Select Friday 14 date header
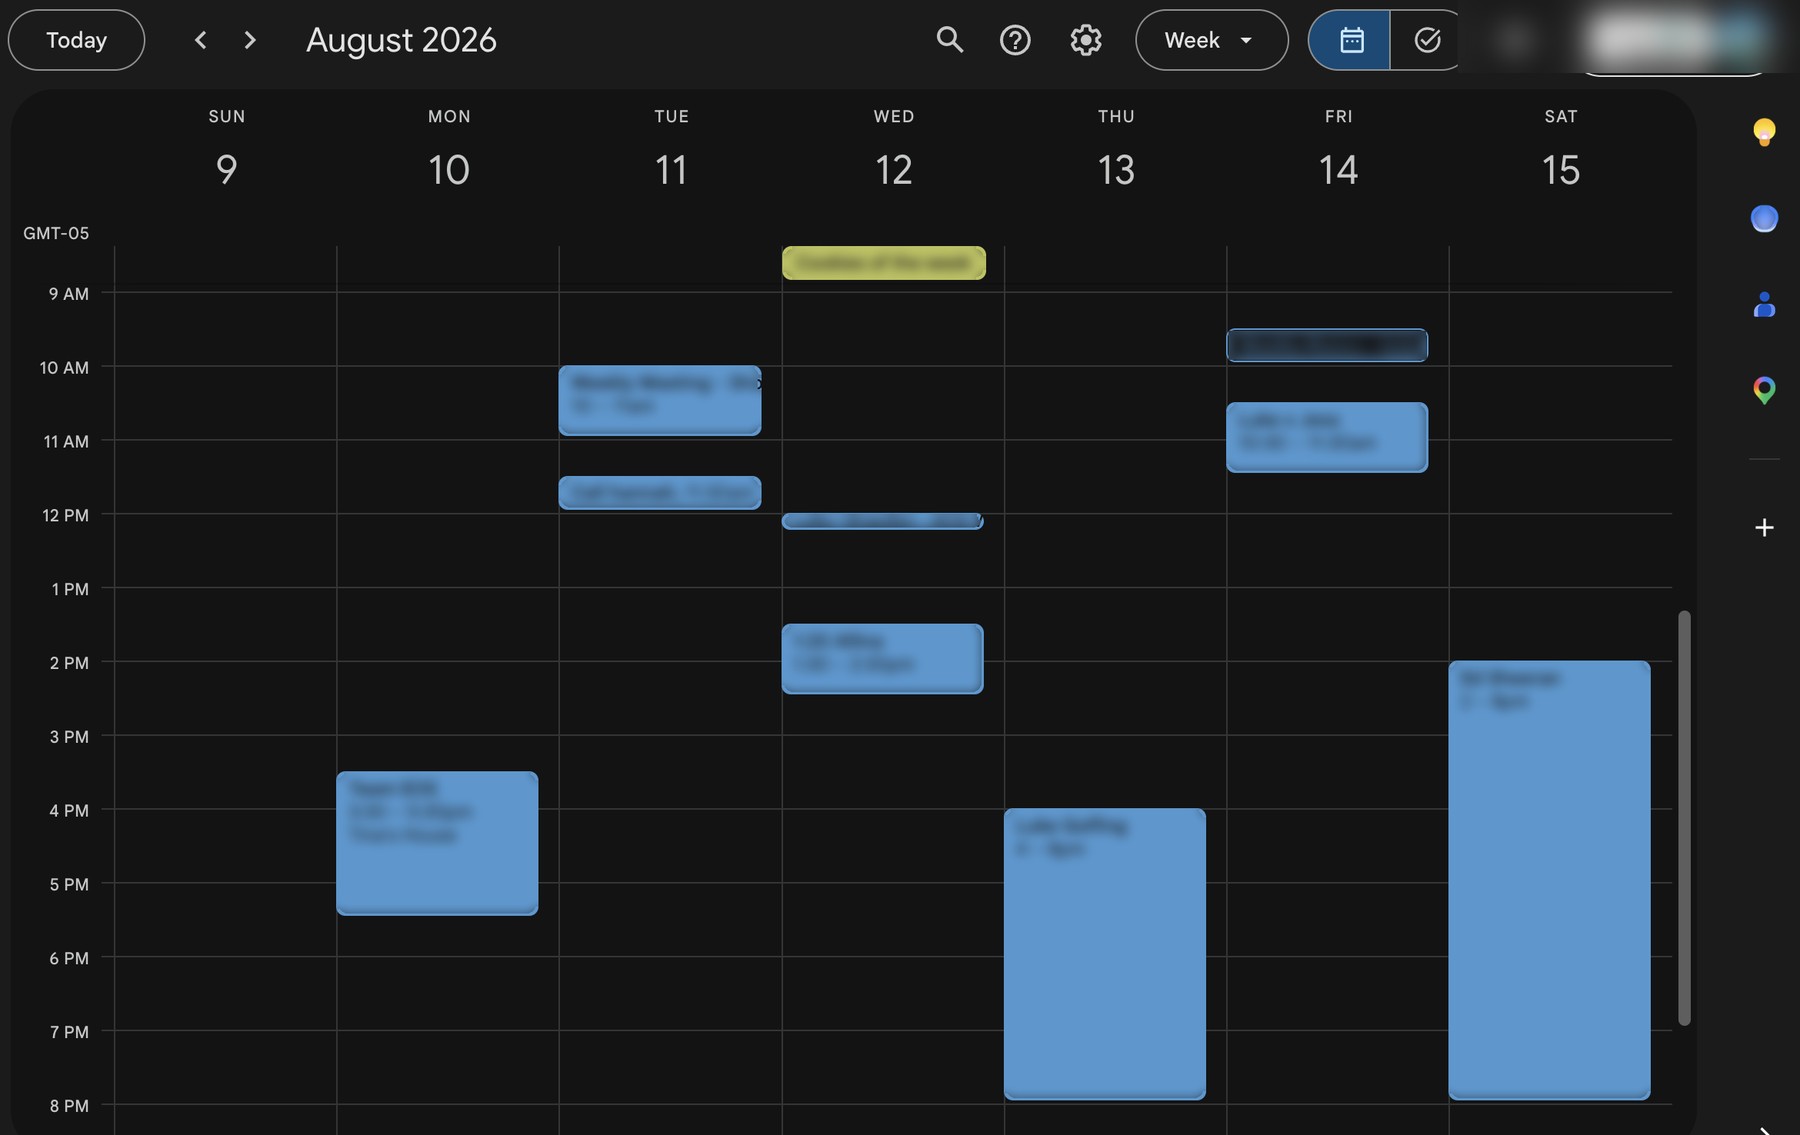The height and width of the screenshot is (1135, 1800). pyautogui.click(x=1338, y=169)
